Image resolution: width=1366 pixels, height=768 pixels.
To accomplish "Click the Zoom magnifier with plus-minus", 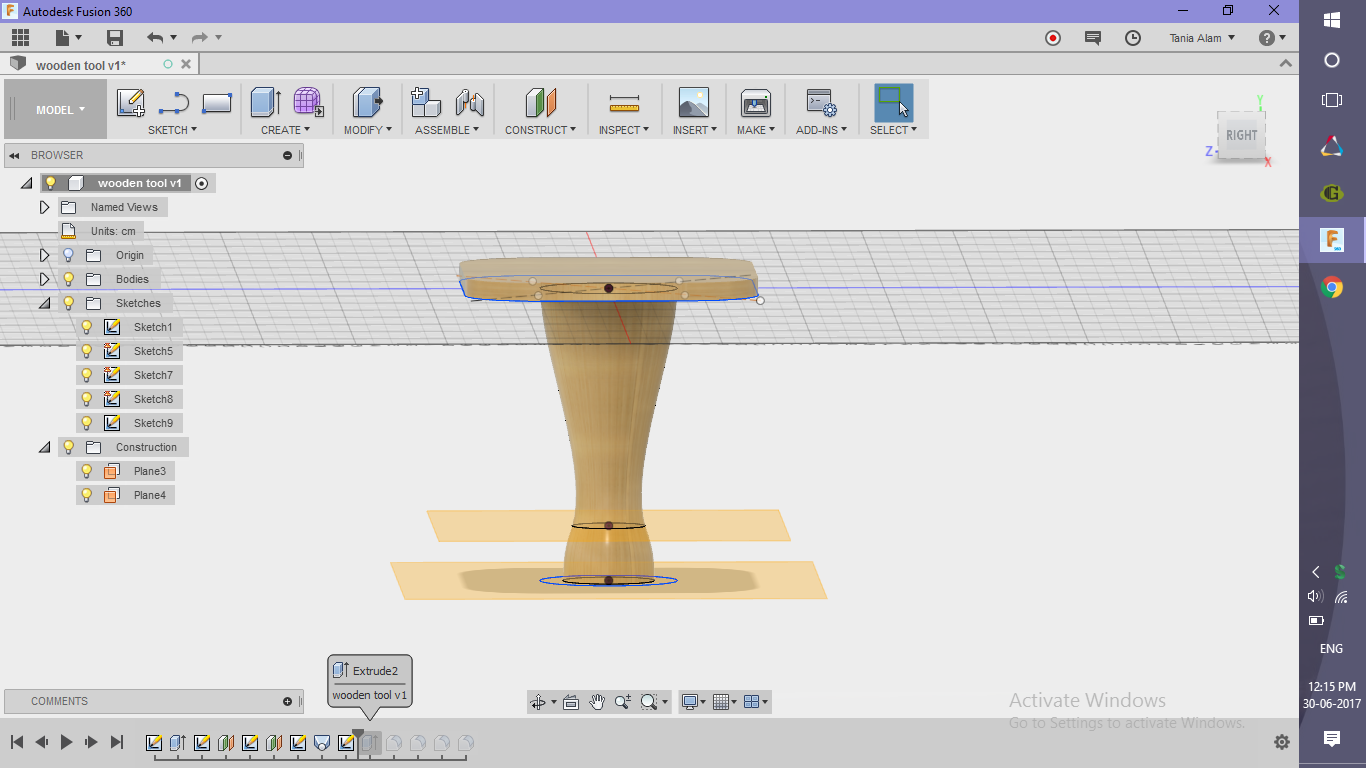I will tap(623, 702).
